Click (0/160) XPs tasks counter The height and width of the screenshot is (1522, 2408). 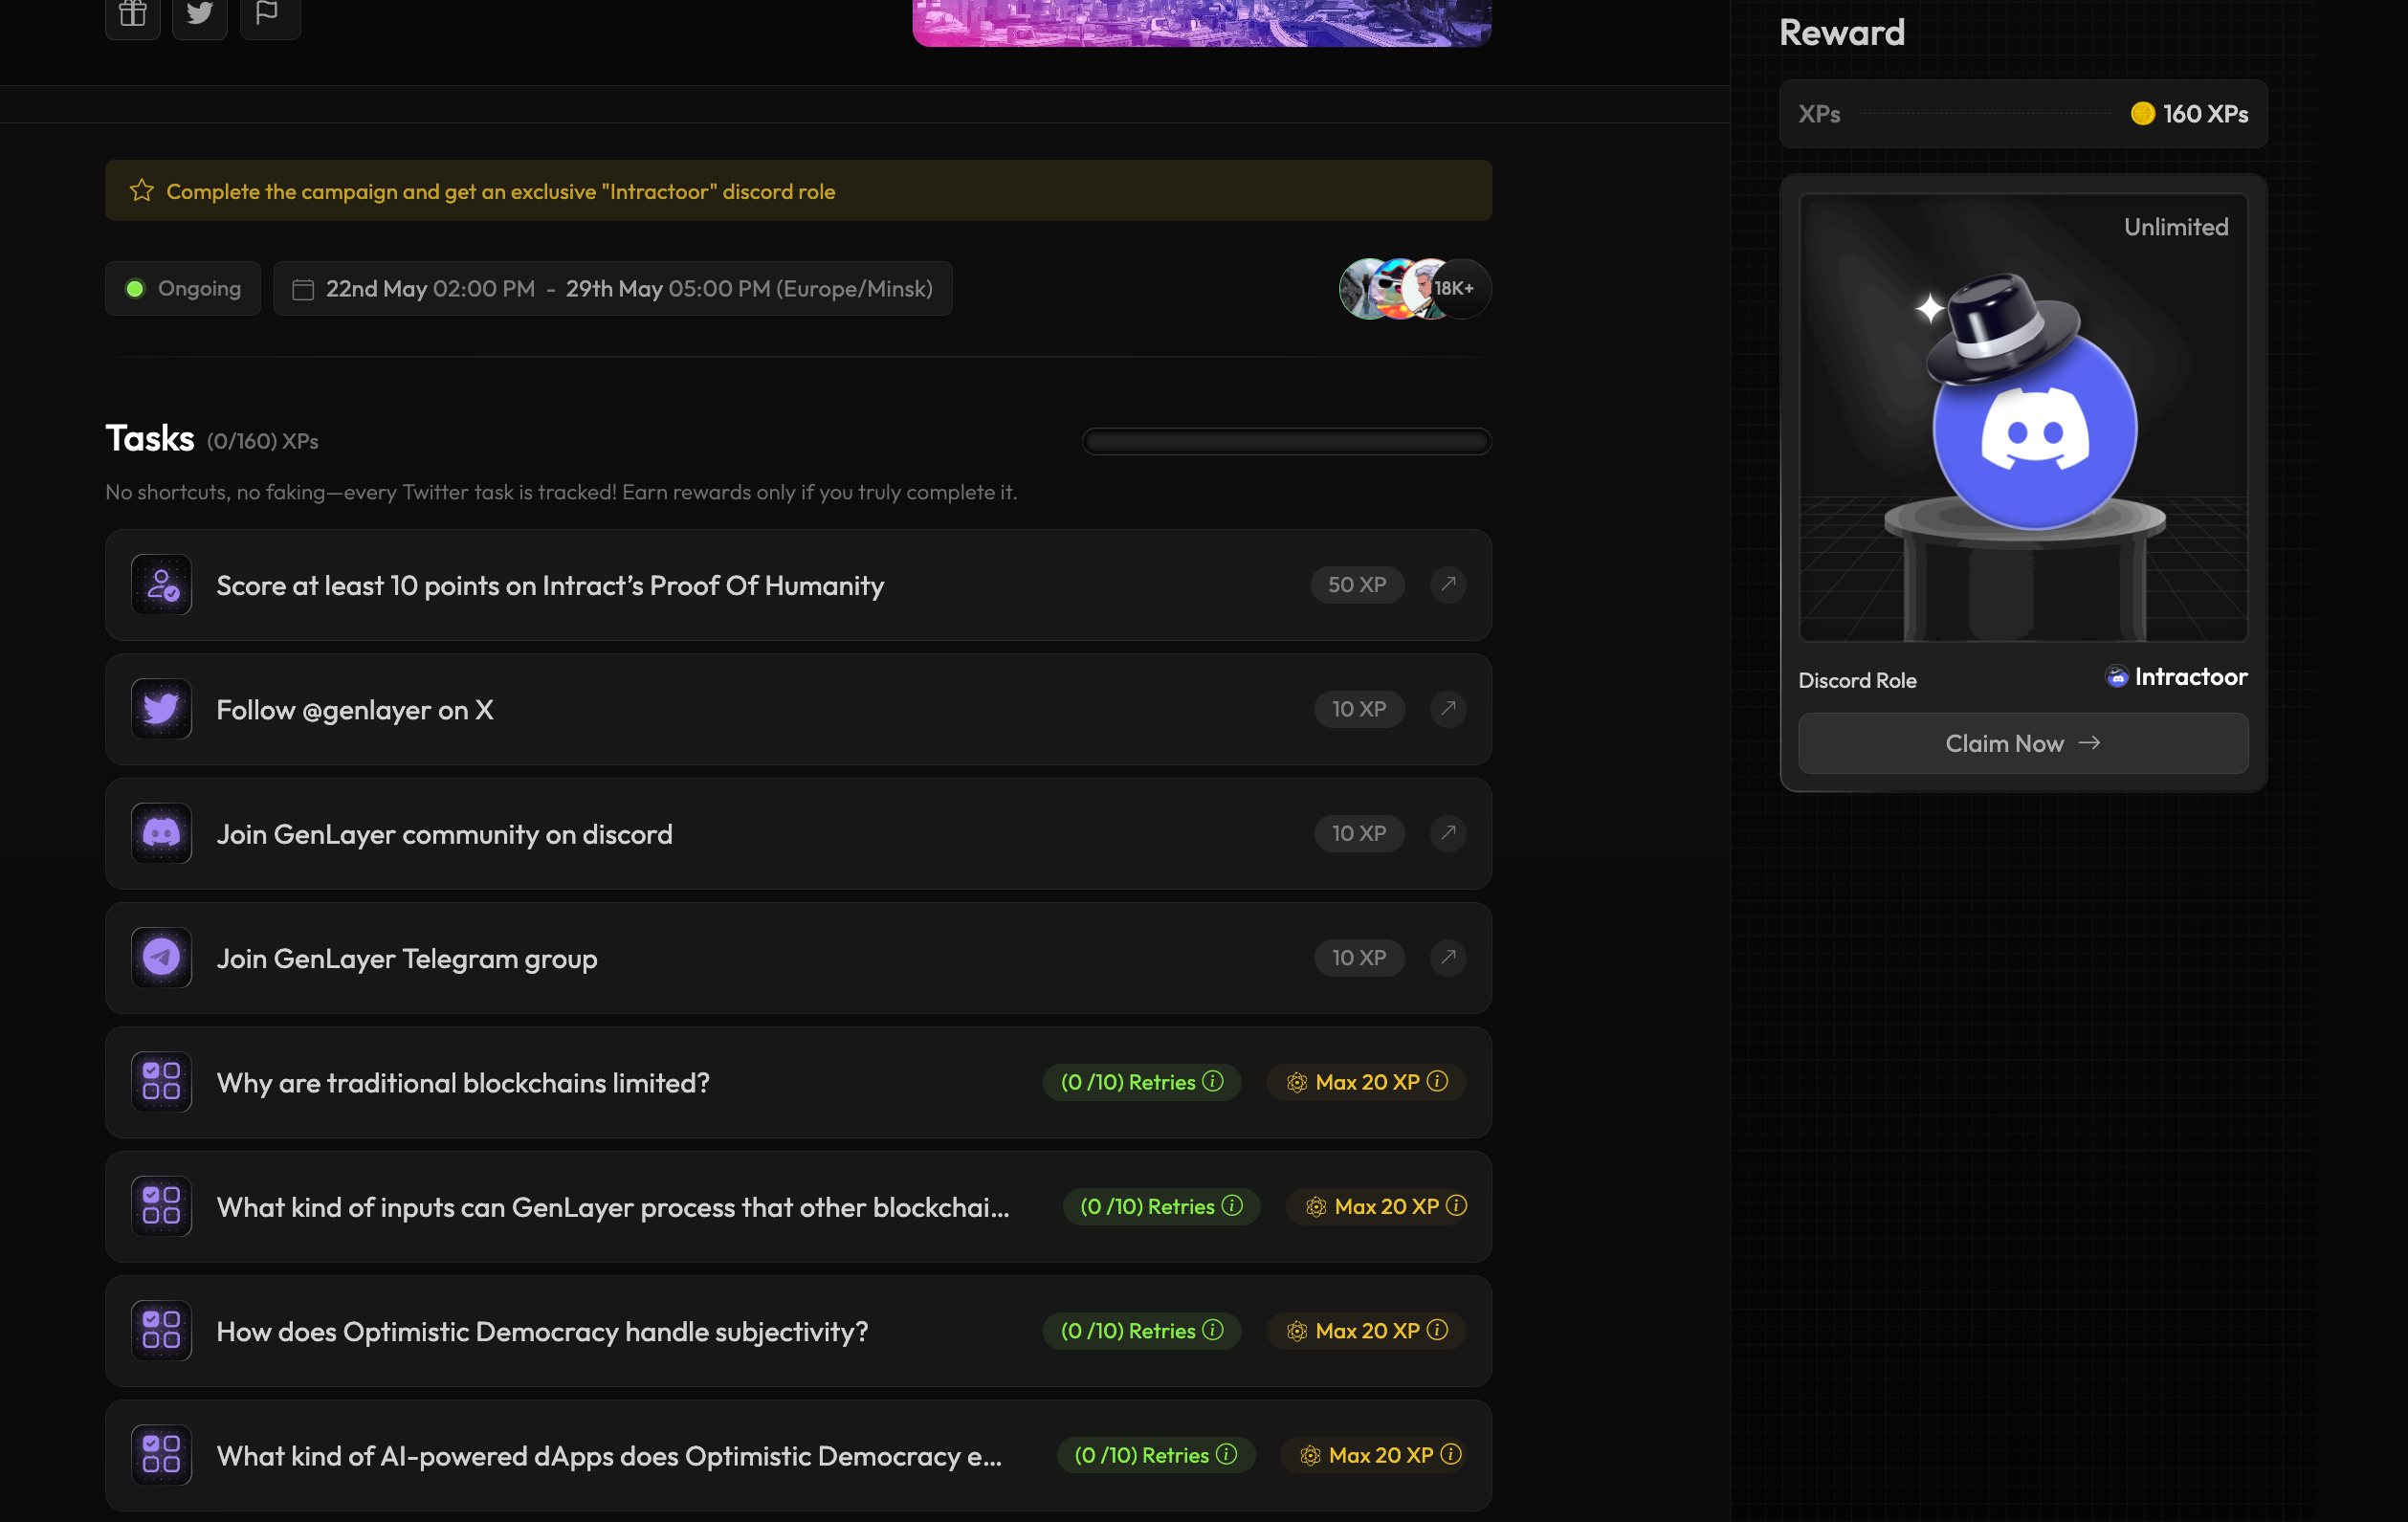[262, 441]
